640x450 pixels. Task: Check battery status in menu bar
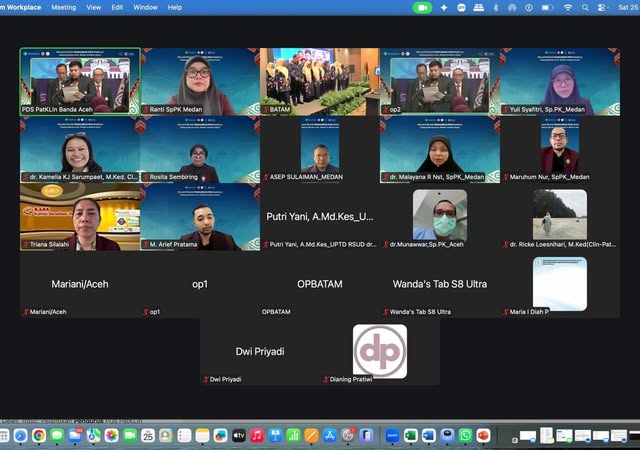(547, 7)
